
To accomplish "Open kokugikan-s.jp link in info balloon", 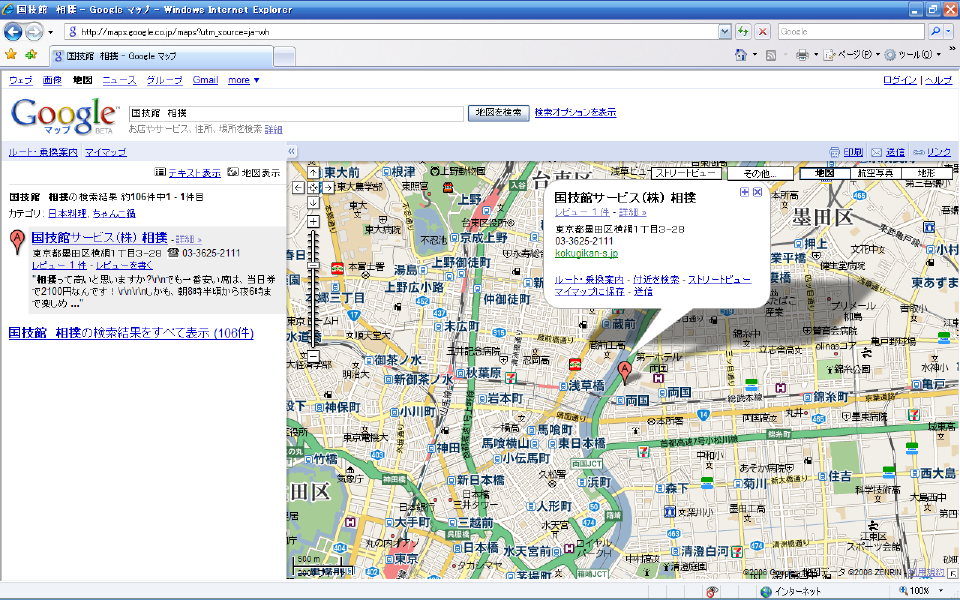I will (x=586, y=253).
